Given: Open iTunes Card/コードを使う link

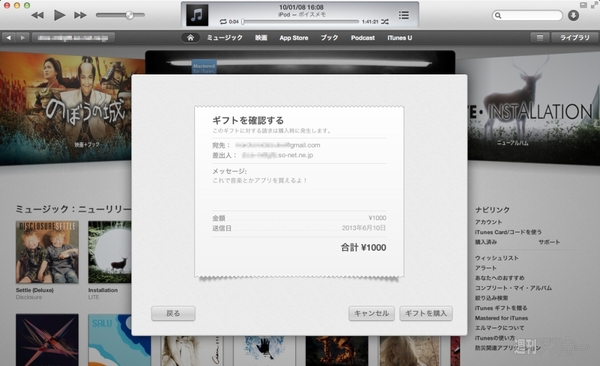Looking at the screenshot, I should [508, 232].
